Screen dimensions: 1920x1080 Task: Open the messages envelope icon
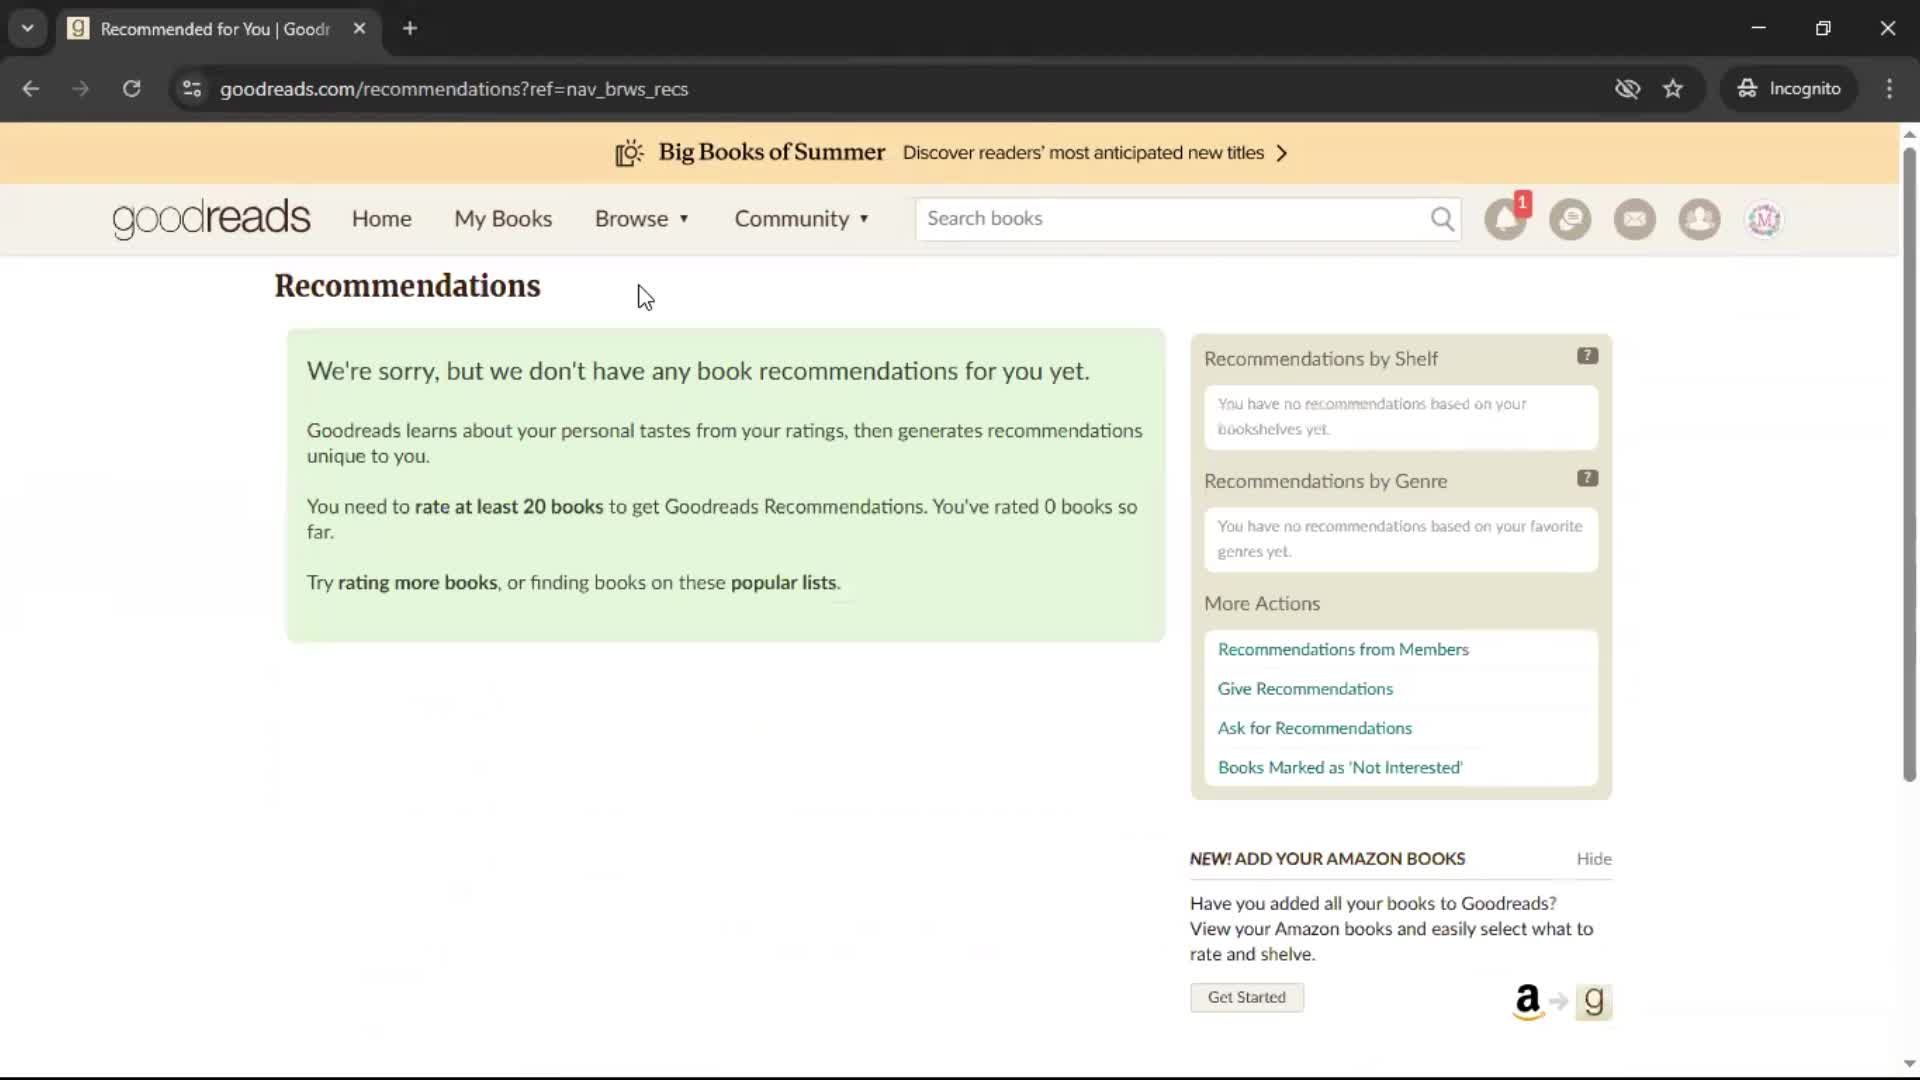pos(1635,219)
